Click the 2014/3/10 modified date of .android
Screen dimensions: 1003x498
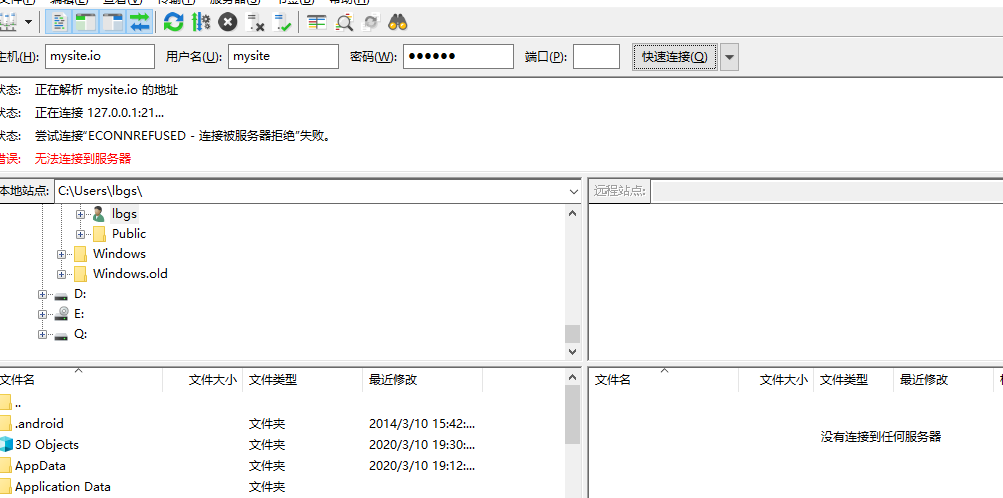coord(422,423)
